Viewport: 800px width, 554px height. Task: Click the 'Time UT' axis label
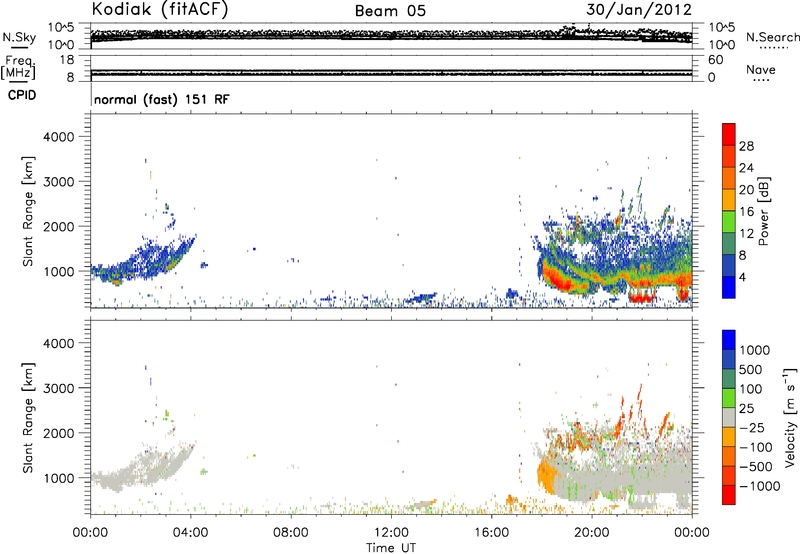point(391,548)
